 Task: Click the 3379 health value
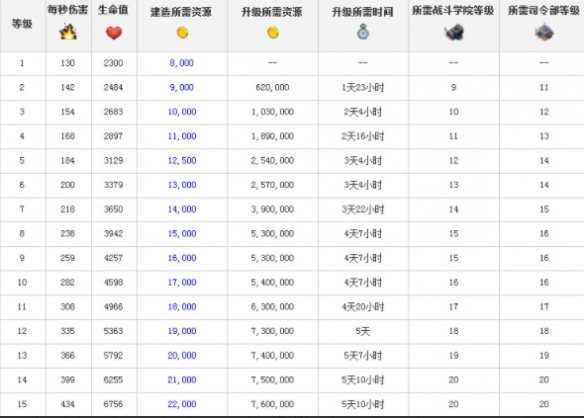pos(113,185)
